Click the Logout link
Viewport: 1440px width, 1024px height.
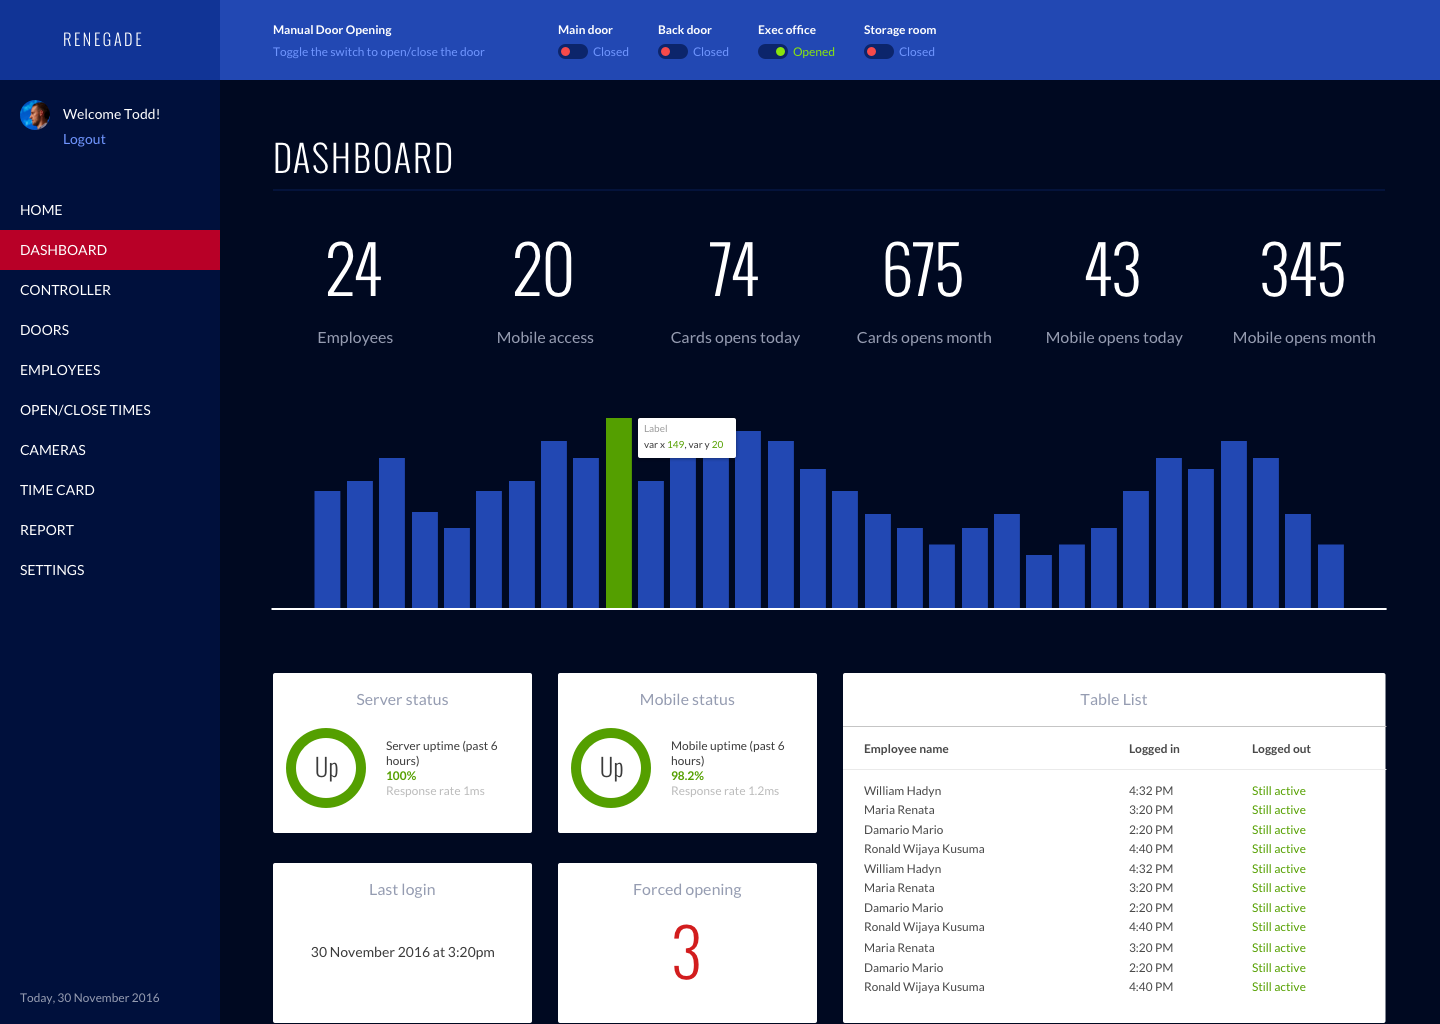tap(84, 139)
